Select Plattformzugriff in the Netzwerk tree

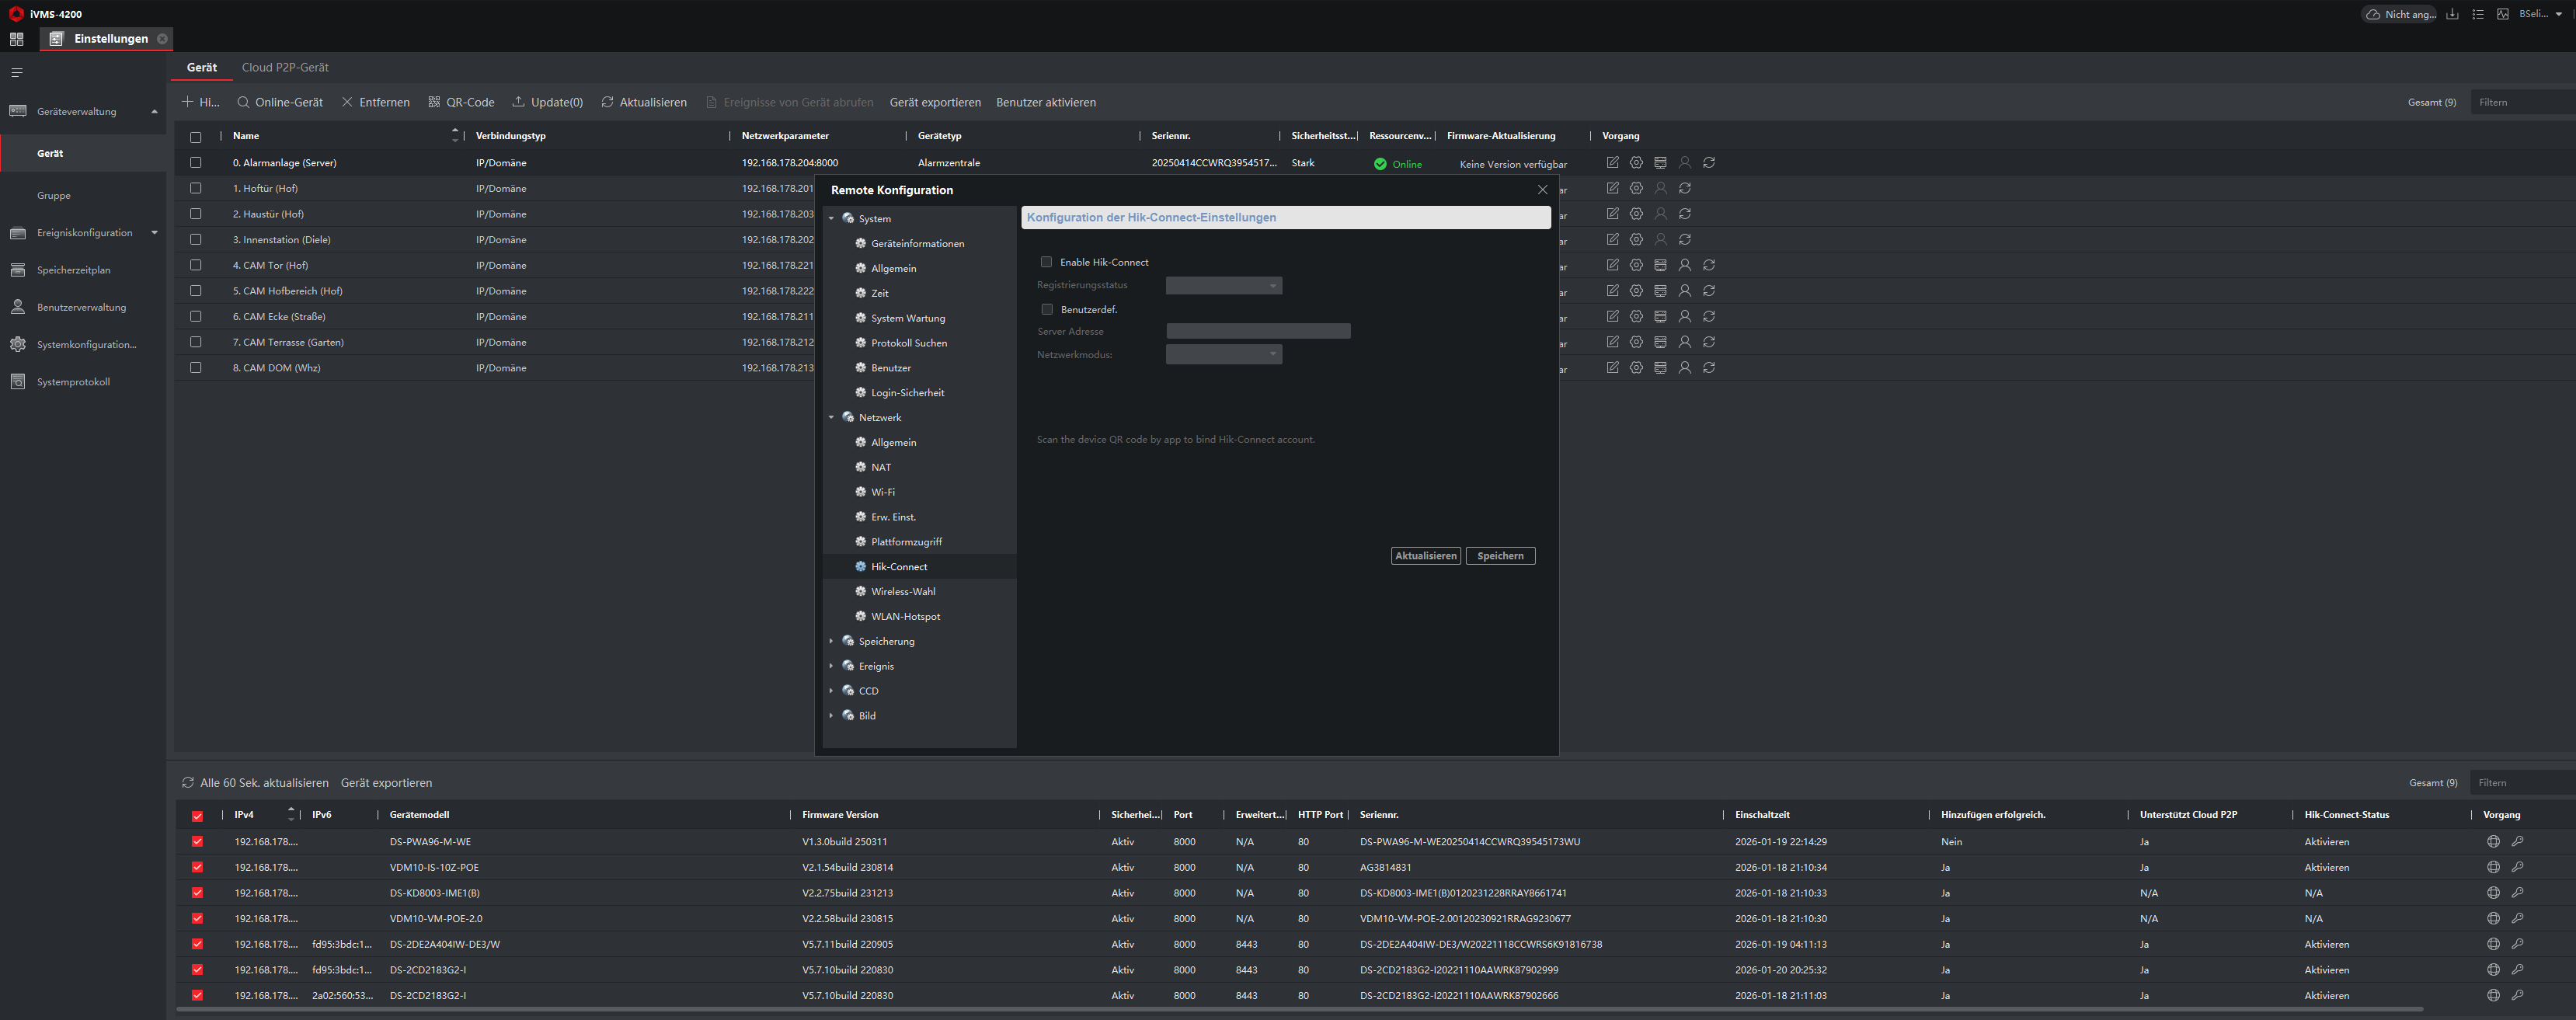tap(906, 542)
